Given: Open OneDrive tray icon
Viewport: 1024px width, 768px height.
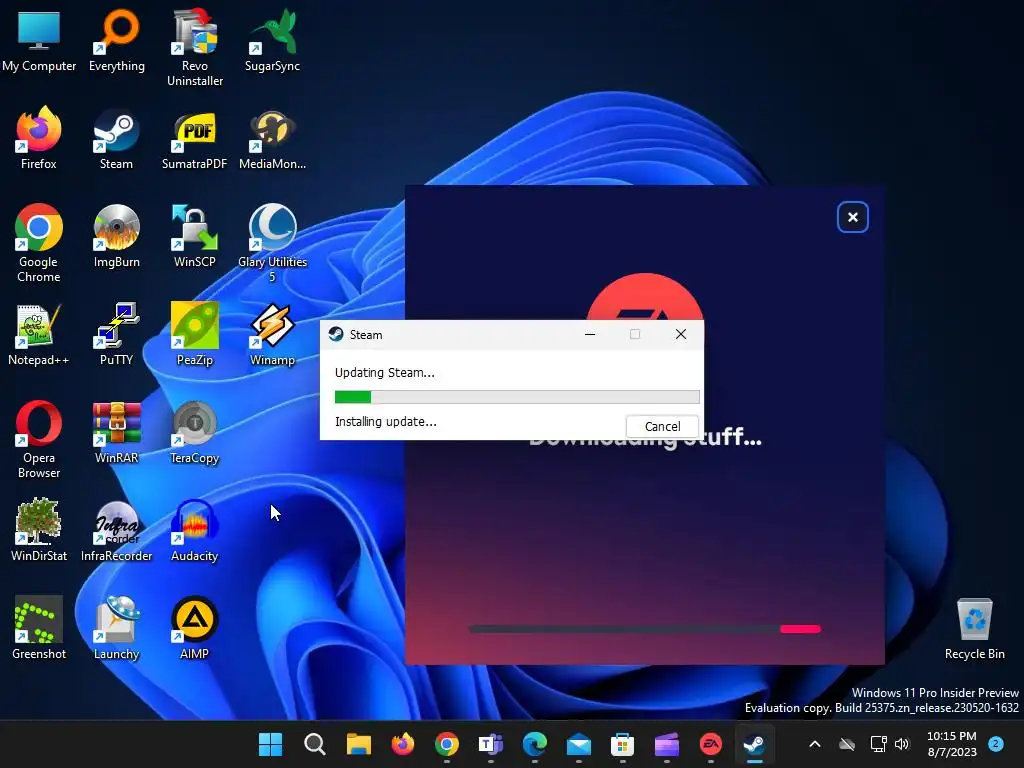Looking at the screenshot, I should click(847, 744).
